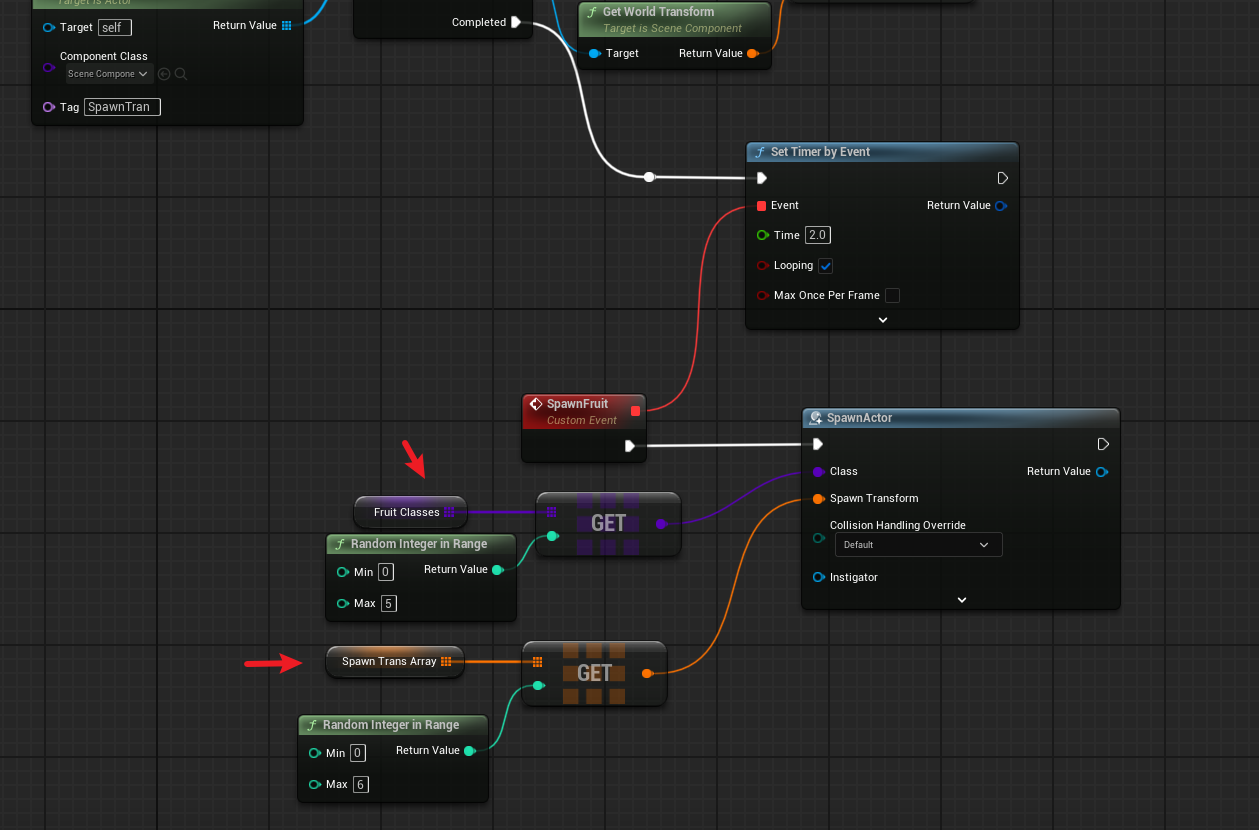Click the index pin of the orange GET node
Screen dimensions: 1259x830
(538, 686)
